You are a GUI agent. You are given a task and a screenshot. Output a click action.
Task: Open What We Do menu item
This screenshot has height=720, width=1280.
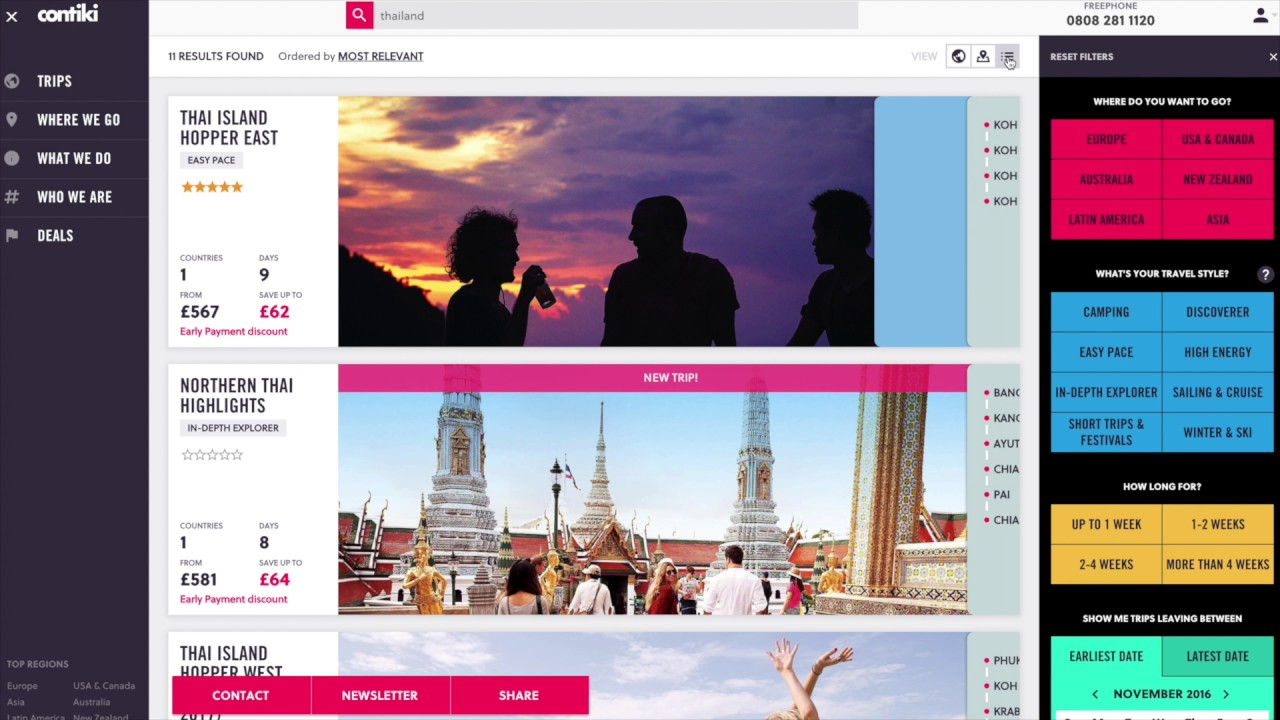pos(74,158)
